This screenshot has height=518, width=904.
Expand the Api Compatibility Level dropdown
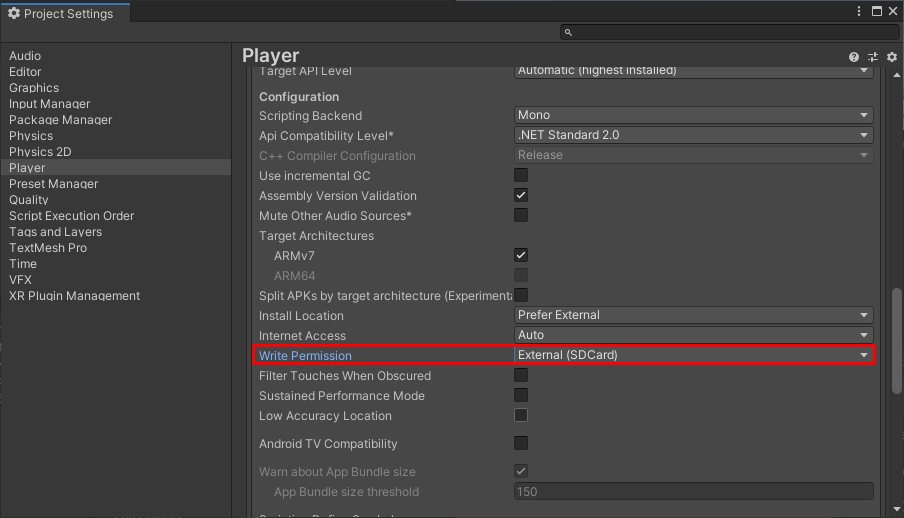[x=693, y=136]
